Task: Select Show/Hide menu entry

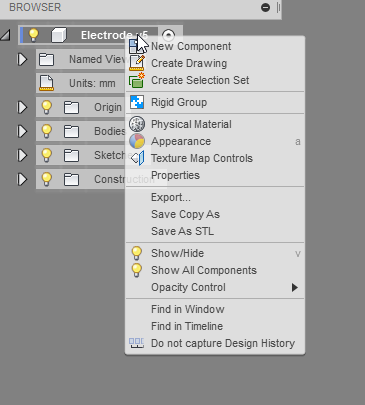Action: pos(215,253)
